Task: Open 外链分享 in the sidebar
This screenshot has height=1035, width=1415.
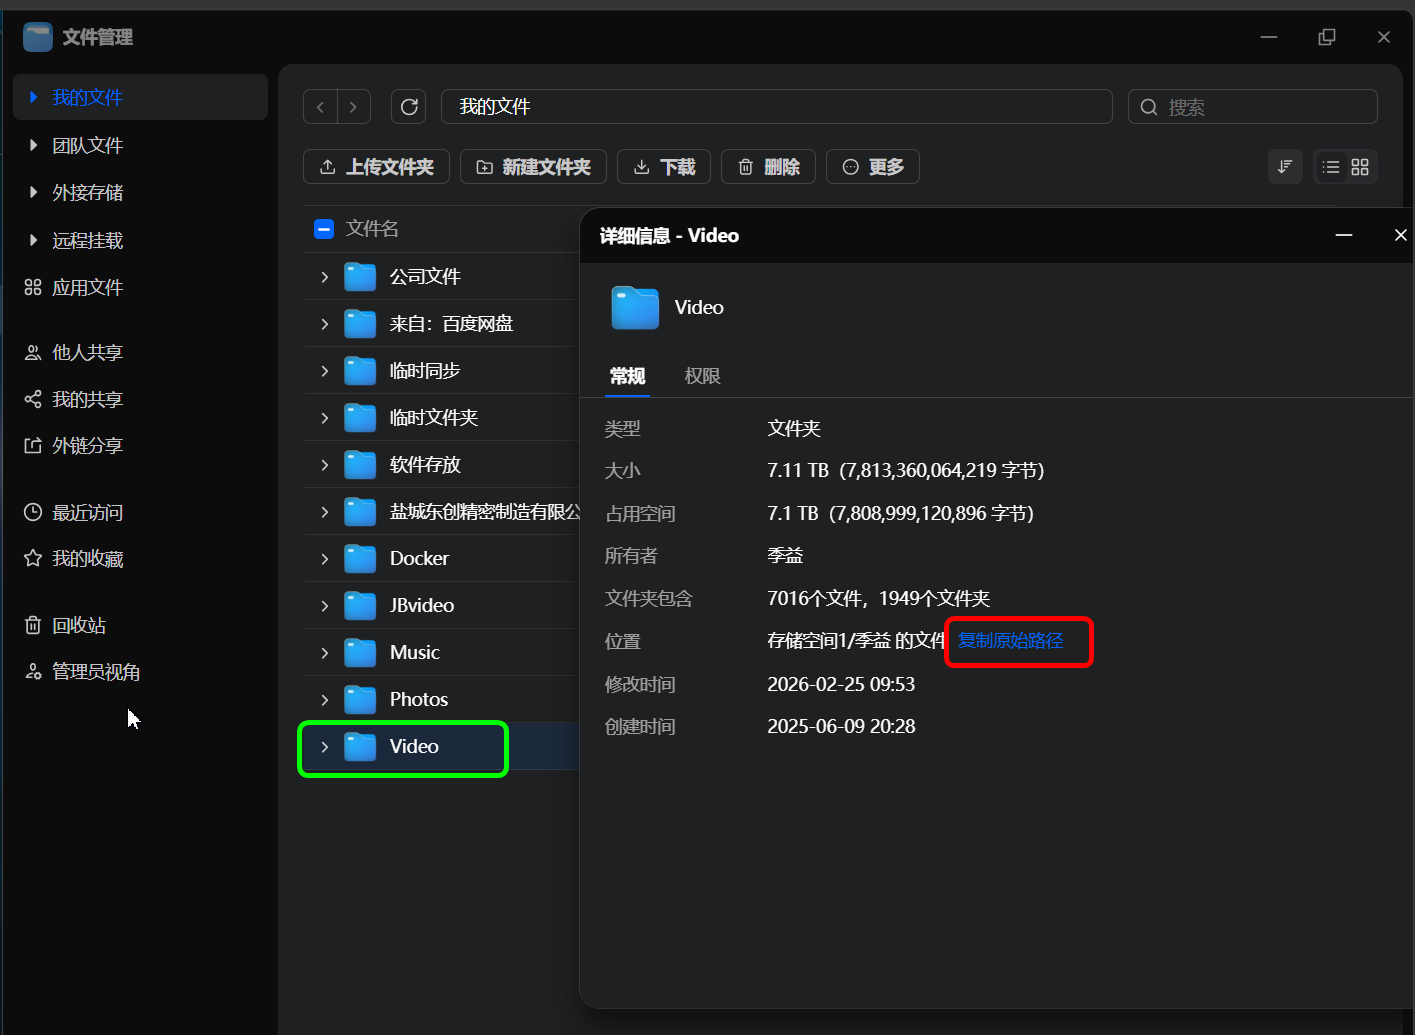Action: (87, 445)
